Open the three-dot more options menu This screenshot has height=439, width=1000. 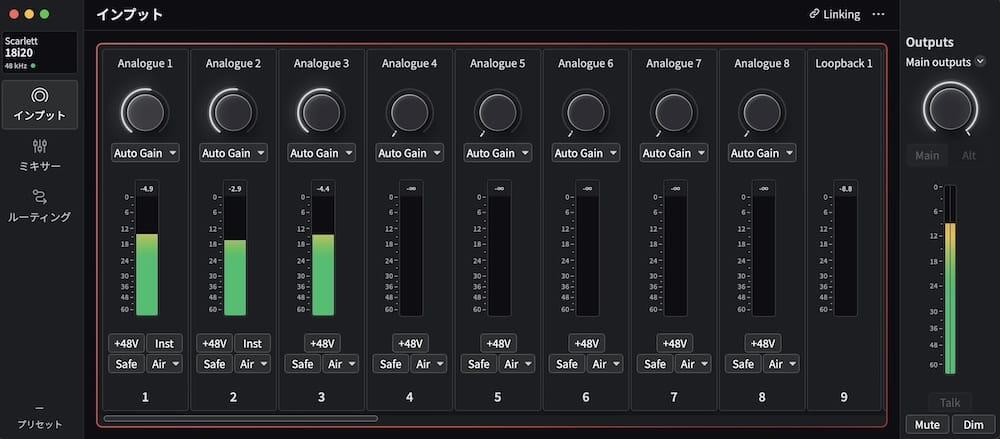pyautogui.click(x=879, y=14)
